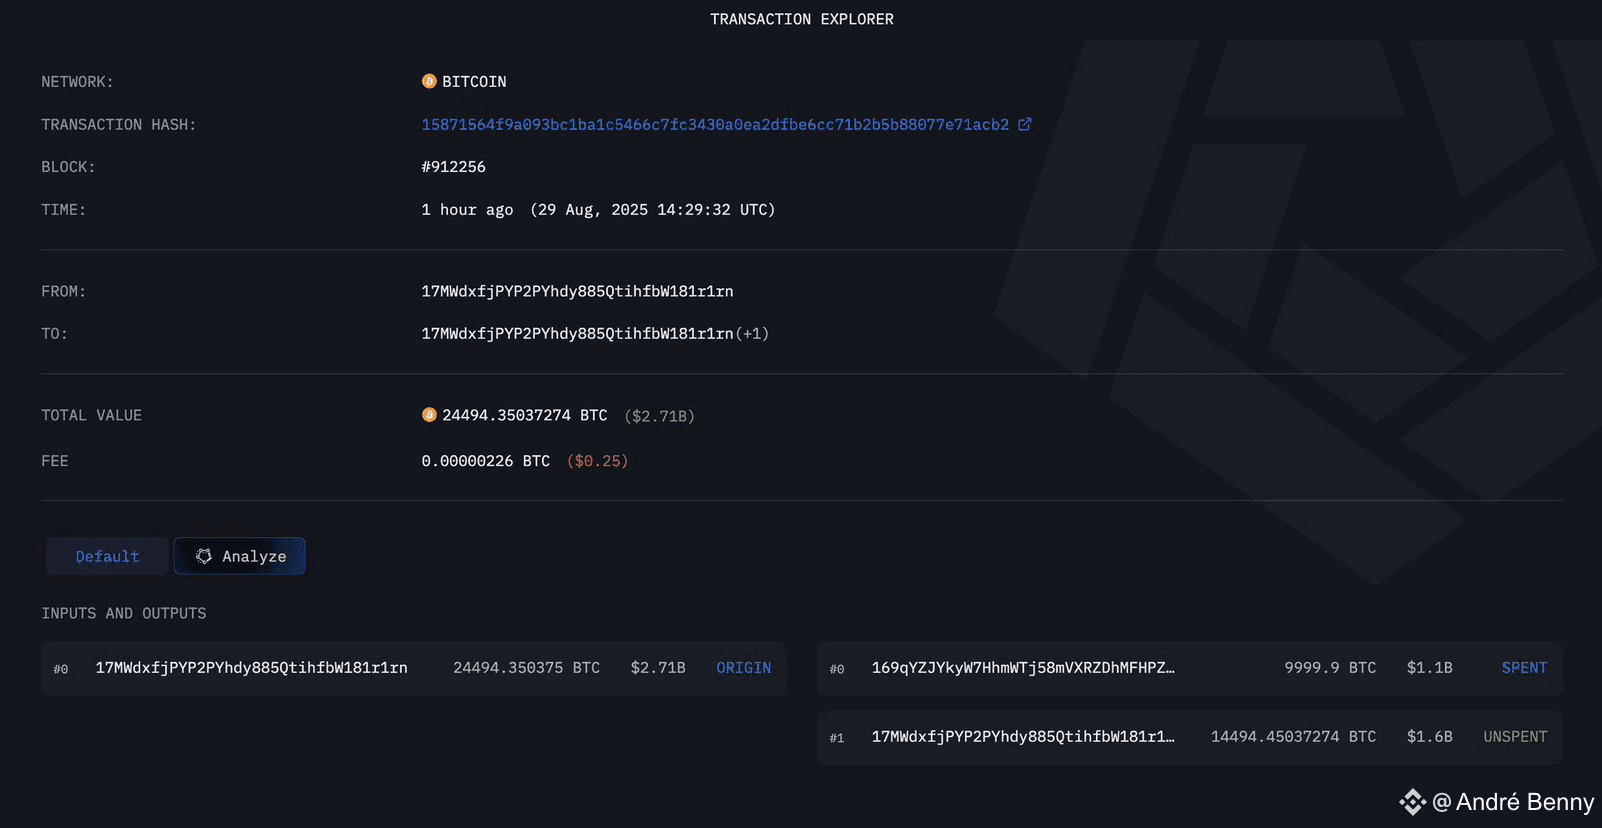
Task: Click the 14494.45037274 BTC output amount
Action: 1293,737
